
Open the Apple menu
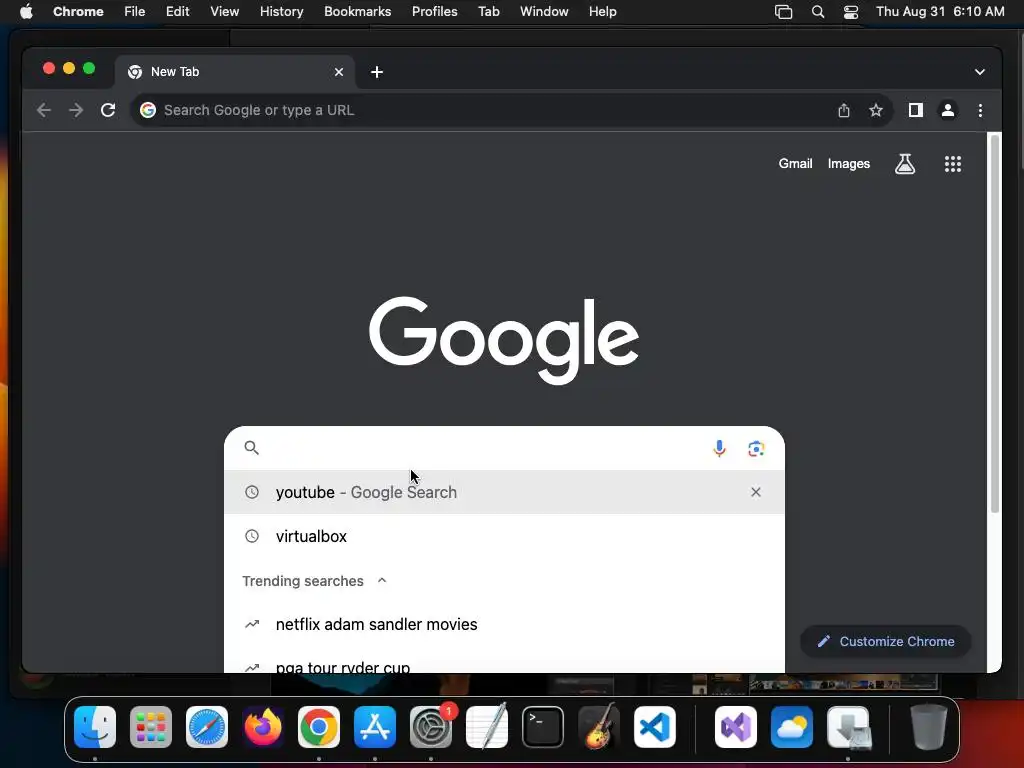click(x=26, y=11)
